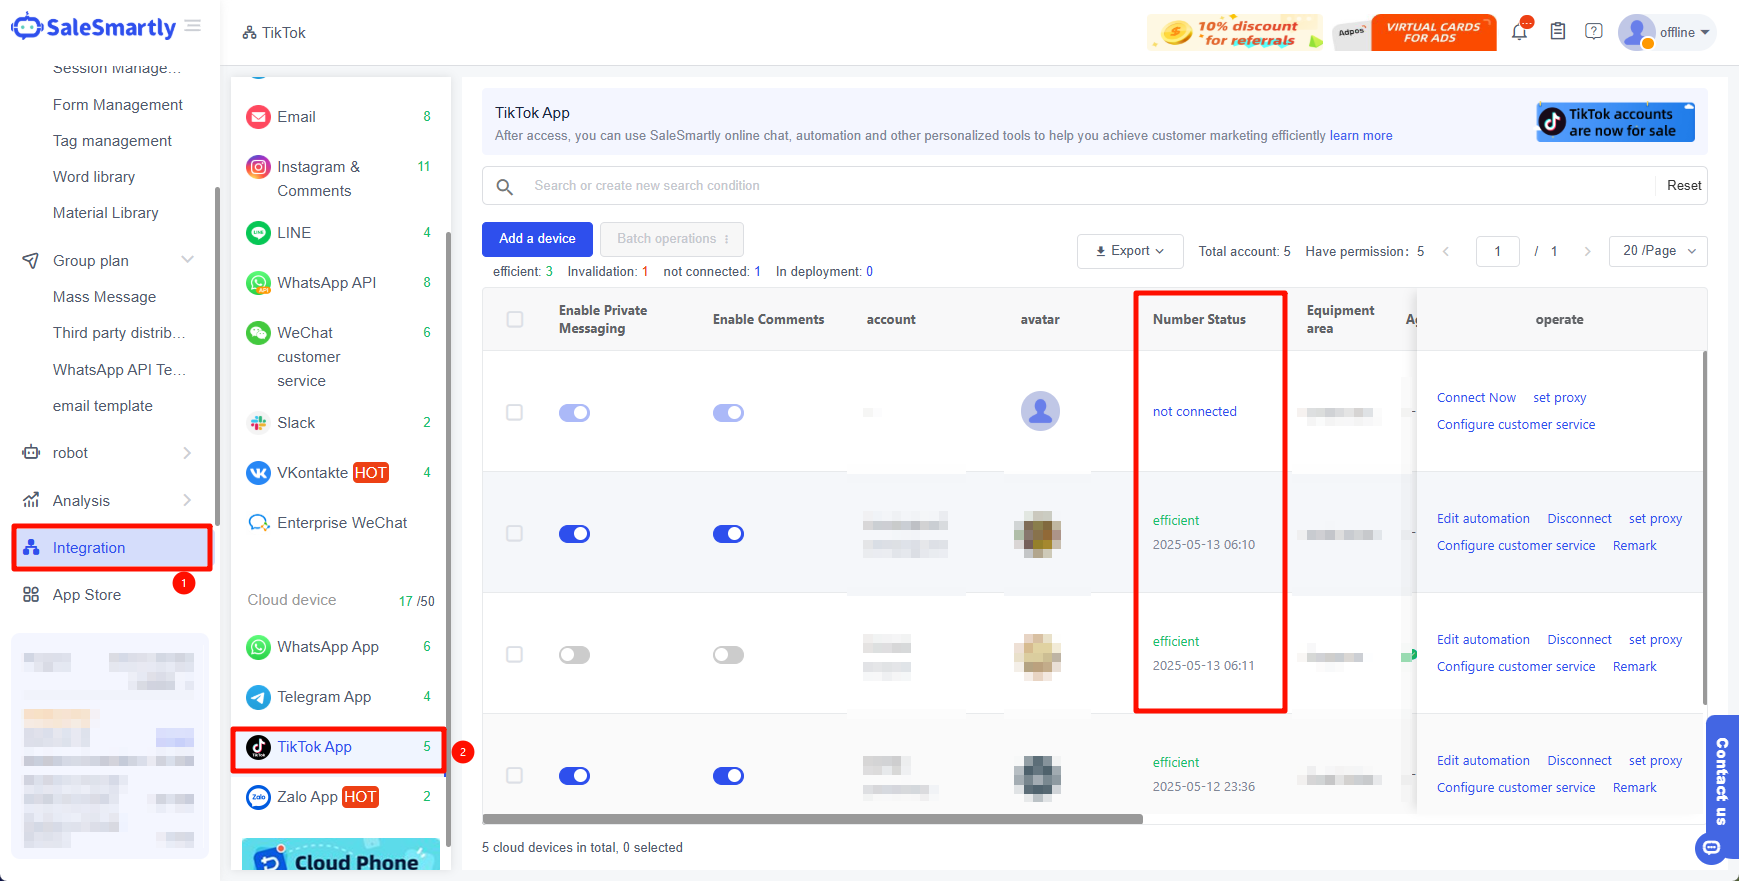
Task: Open the offline status dropdown
Action: point(1685,32)
